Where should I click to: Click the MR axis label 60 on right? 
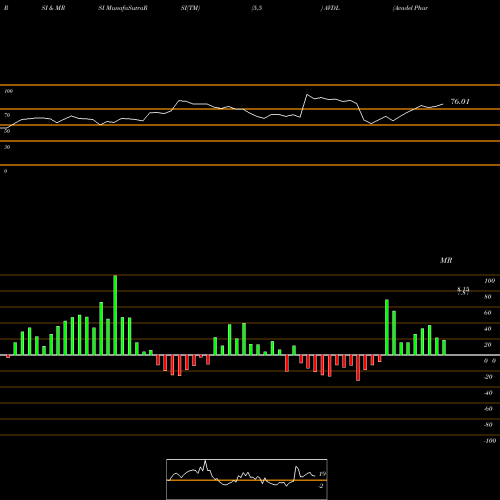tap(488, 313)
